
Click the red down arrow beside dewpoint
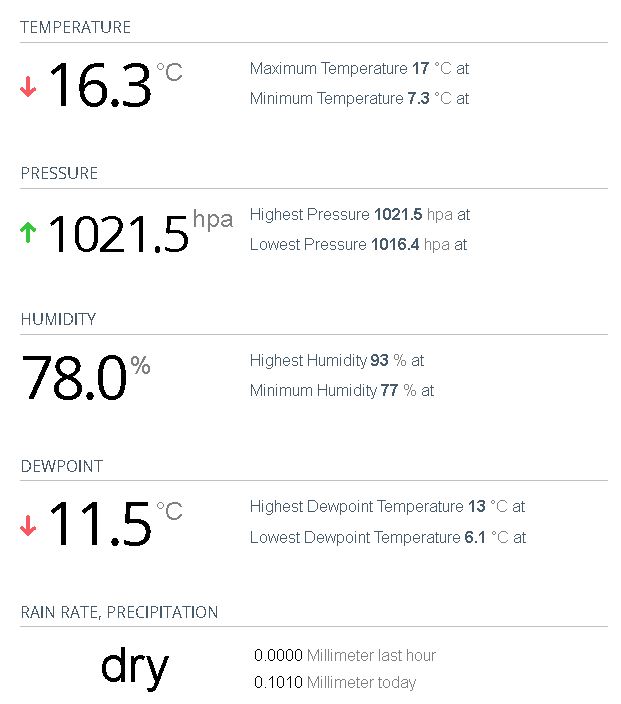click(28, 525)
